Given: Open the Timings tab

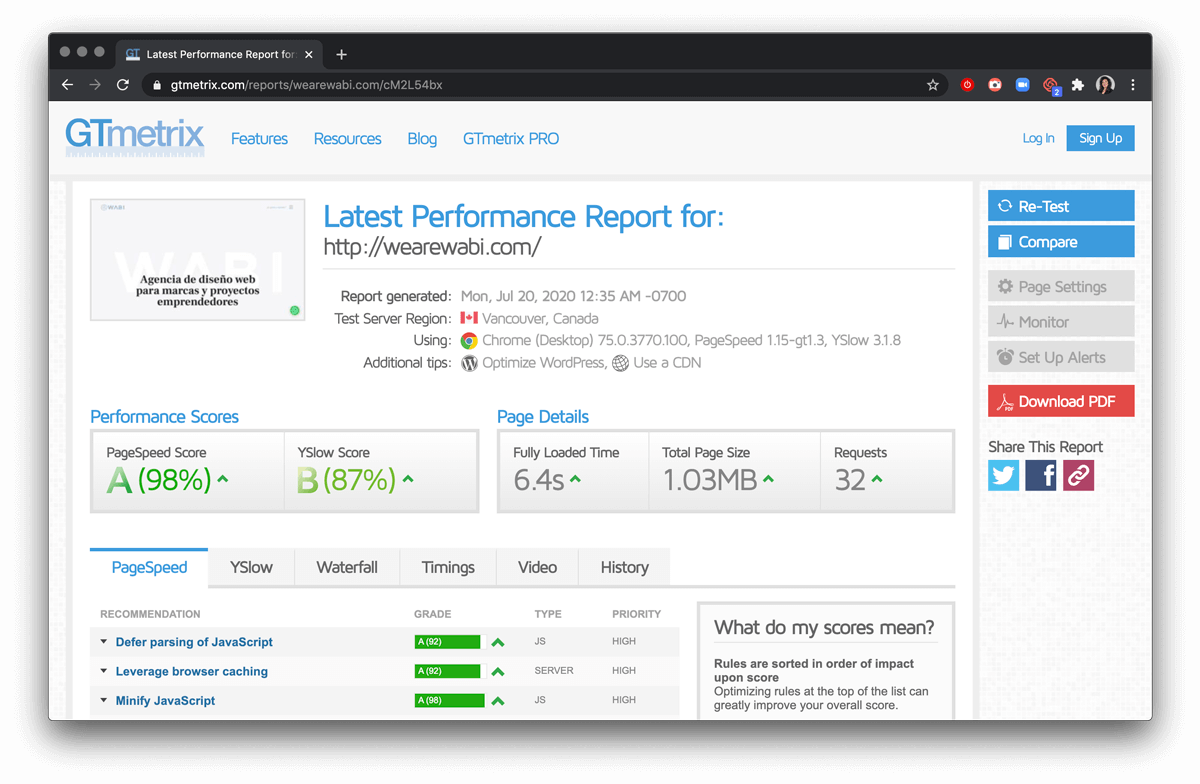Looking at the screenshot, I should 448,567.
